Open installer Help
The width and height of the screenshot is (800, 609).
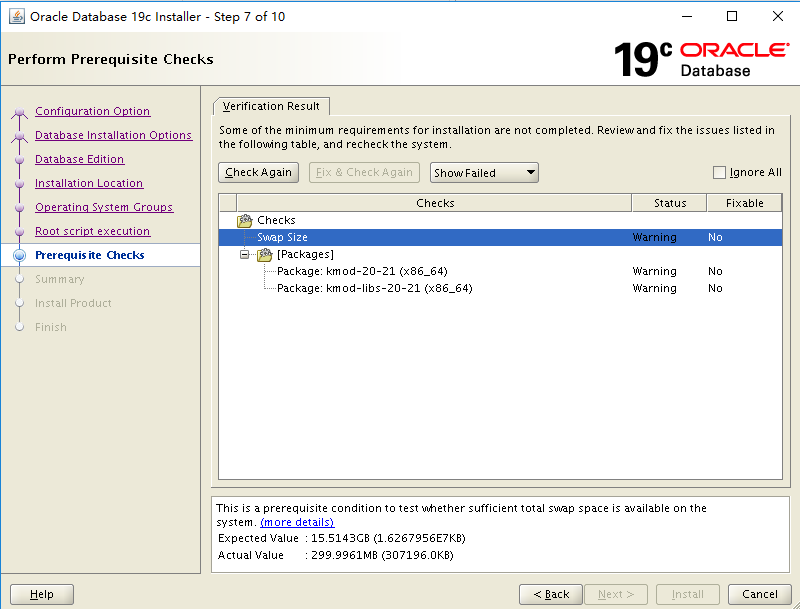pos(41,594)
